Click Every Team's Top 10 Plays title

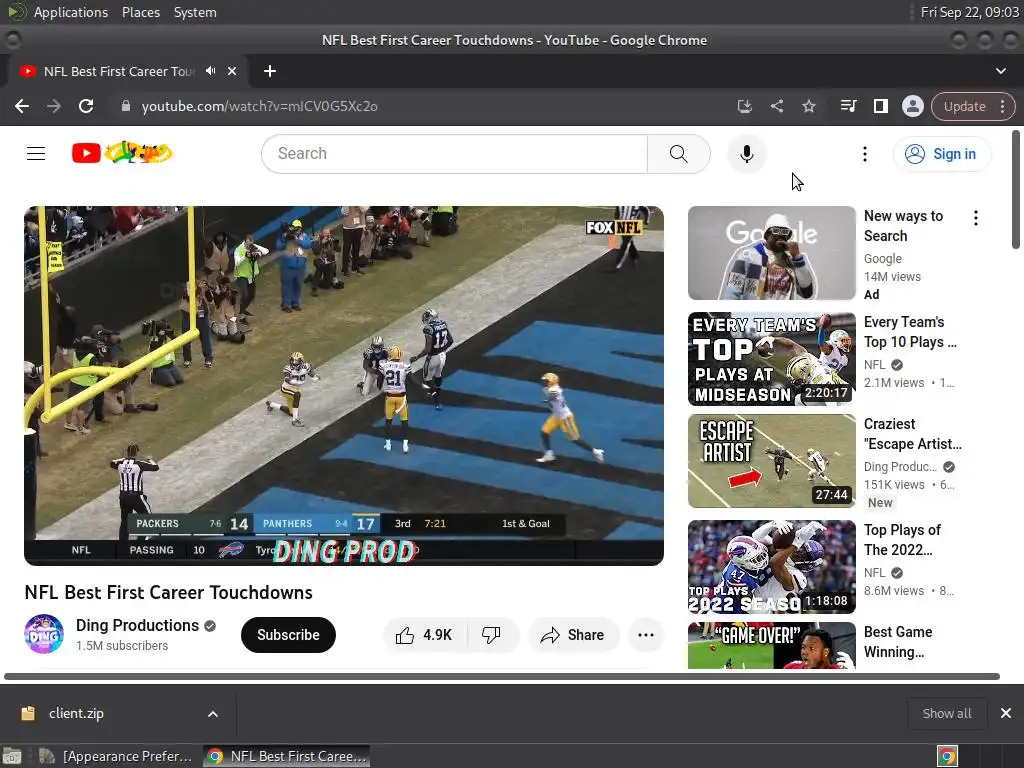pyautogui.click(x=910, y=332)
